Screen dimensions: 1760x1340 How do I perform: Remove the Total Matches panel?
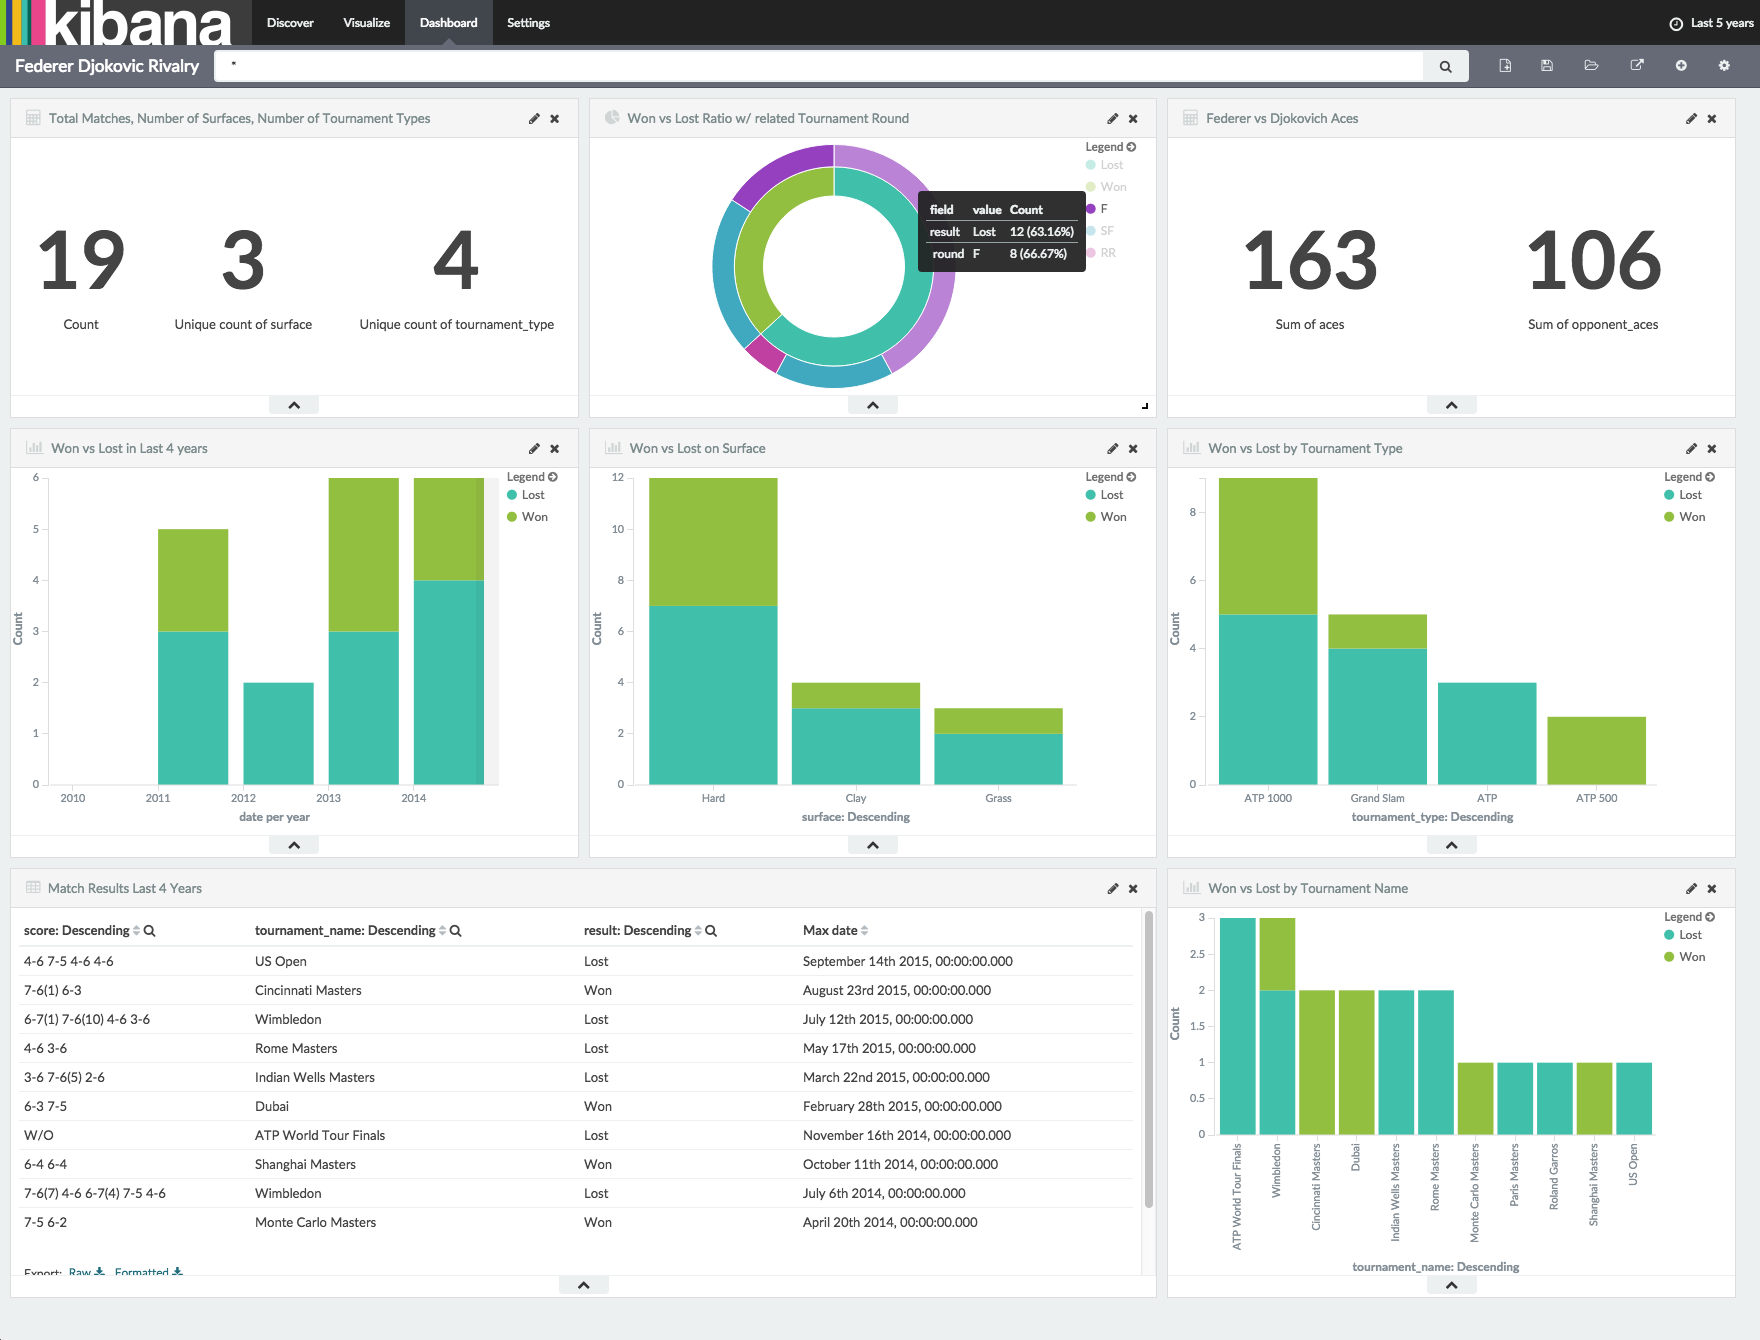point(555,118)
